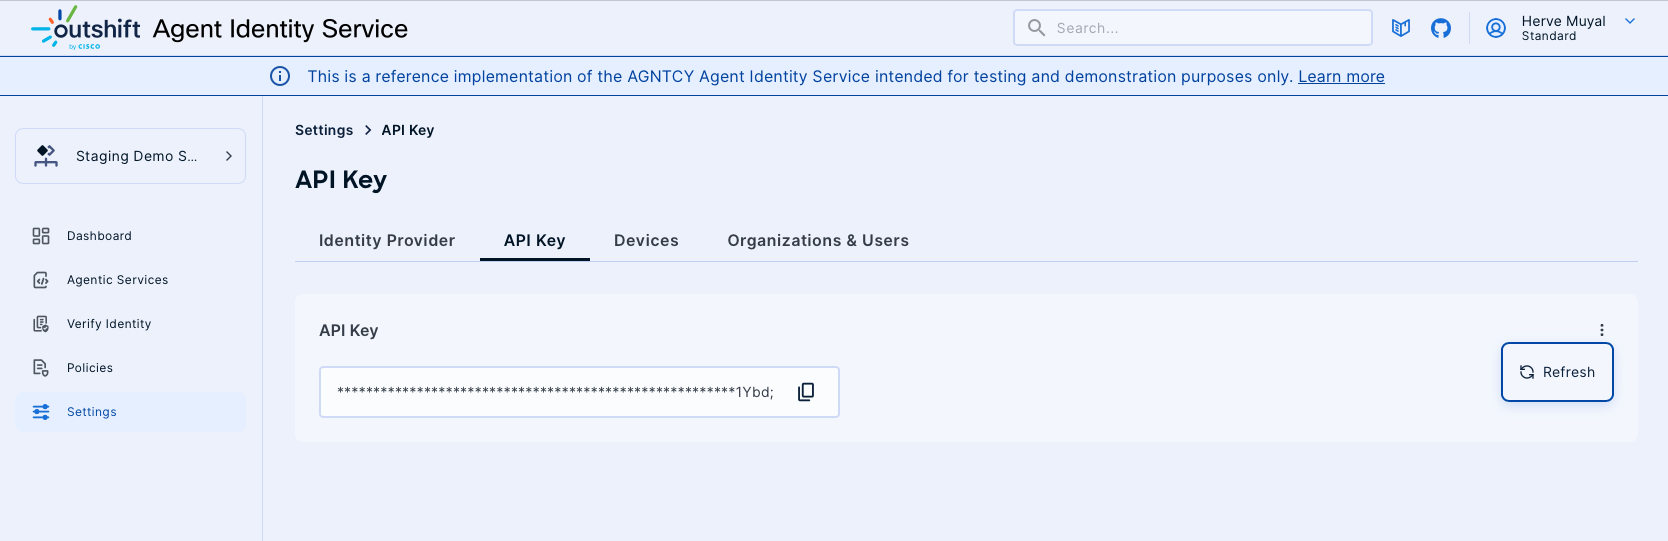Open Verify Identity in sidebar

click(x=109, y=324)
